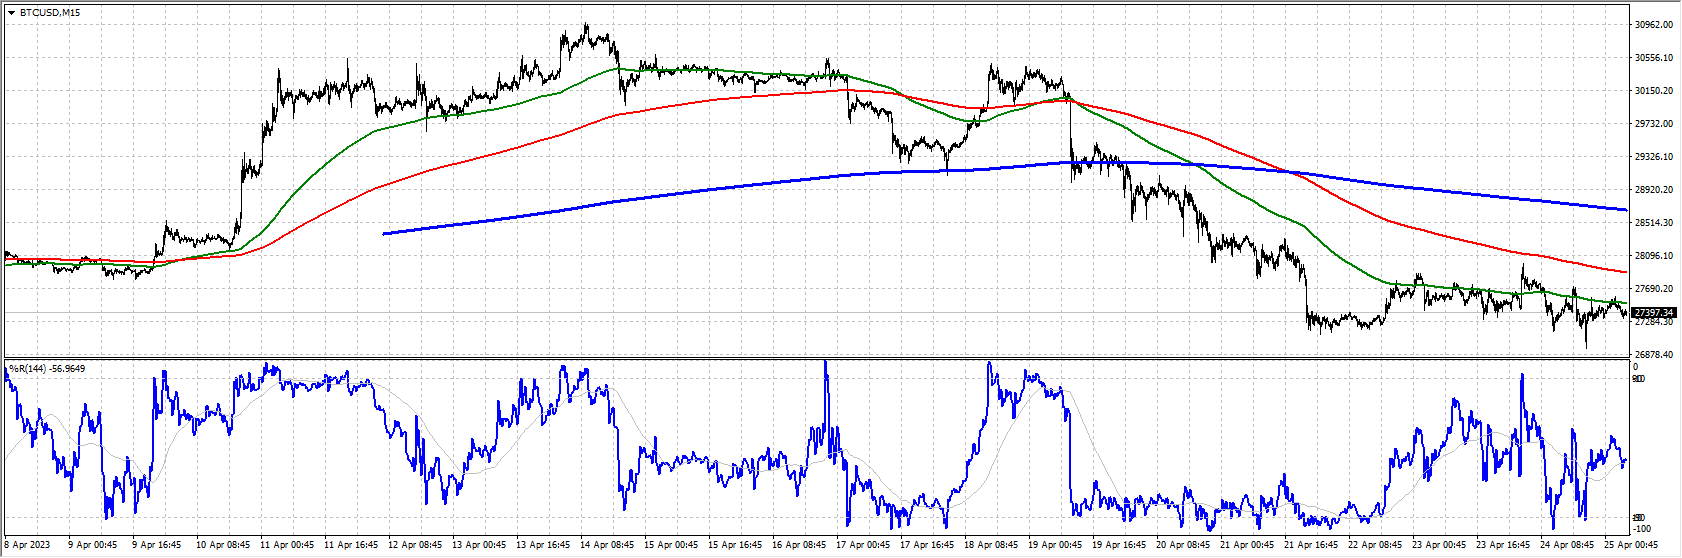Click the 23 Apr 16:45 time label
Screen dimensions: 1682x558
click(1504, 545)
